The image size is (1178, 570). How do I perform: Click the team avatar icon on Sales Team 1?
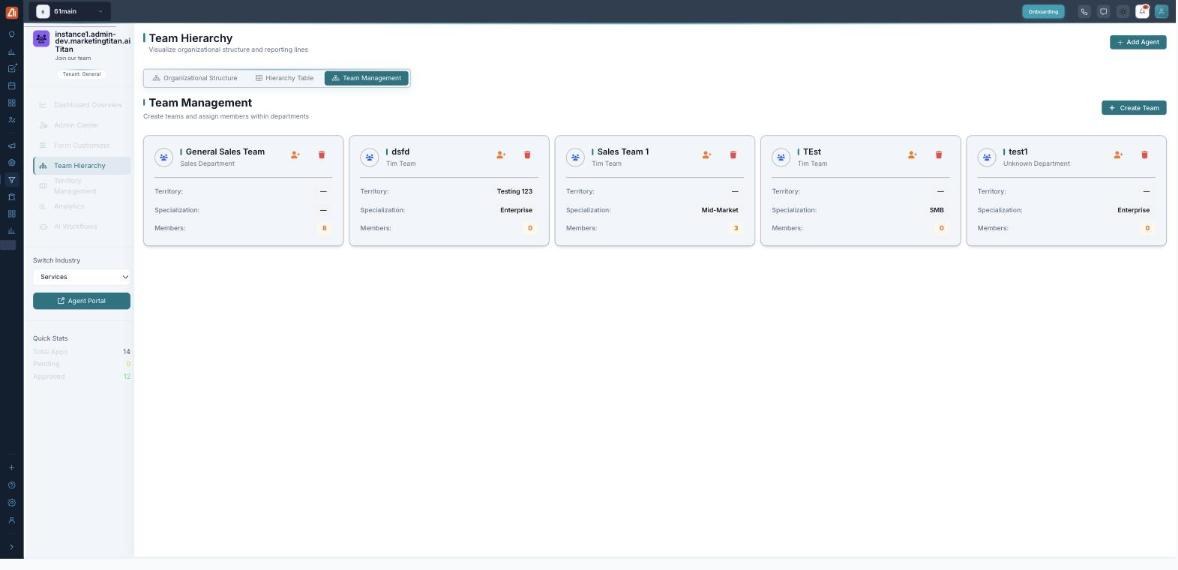[x=575, y=157]
